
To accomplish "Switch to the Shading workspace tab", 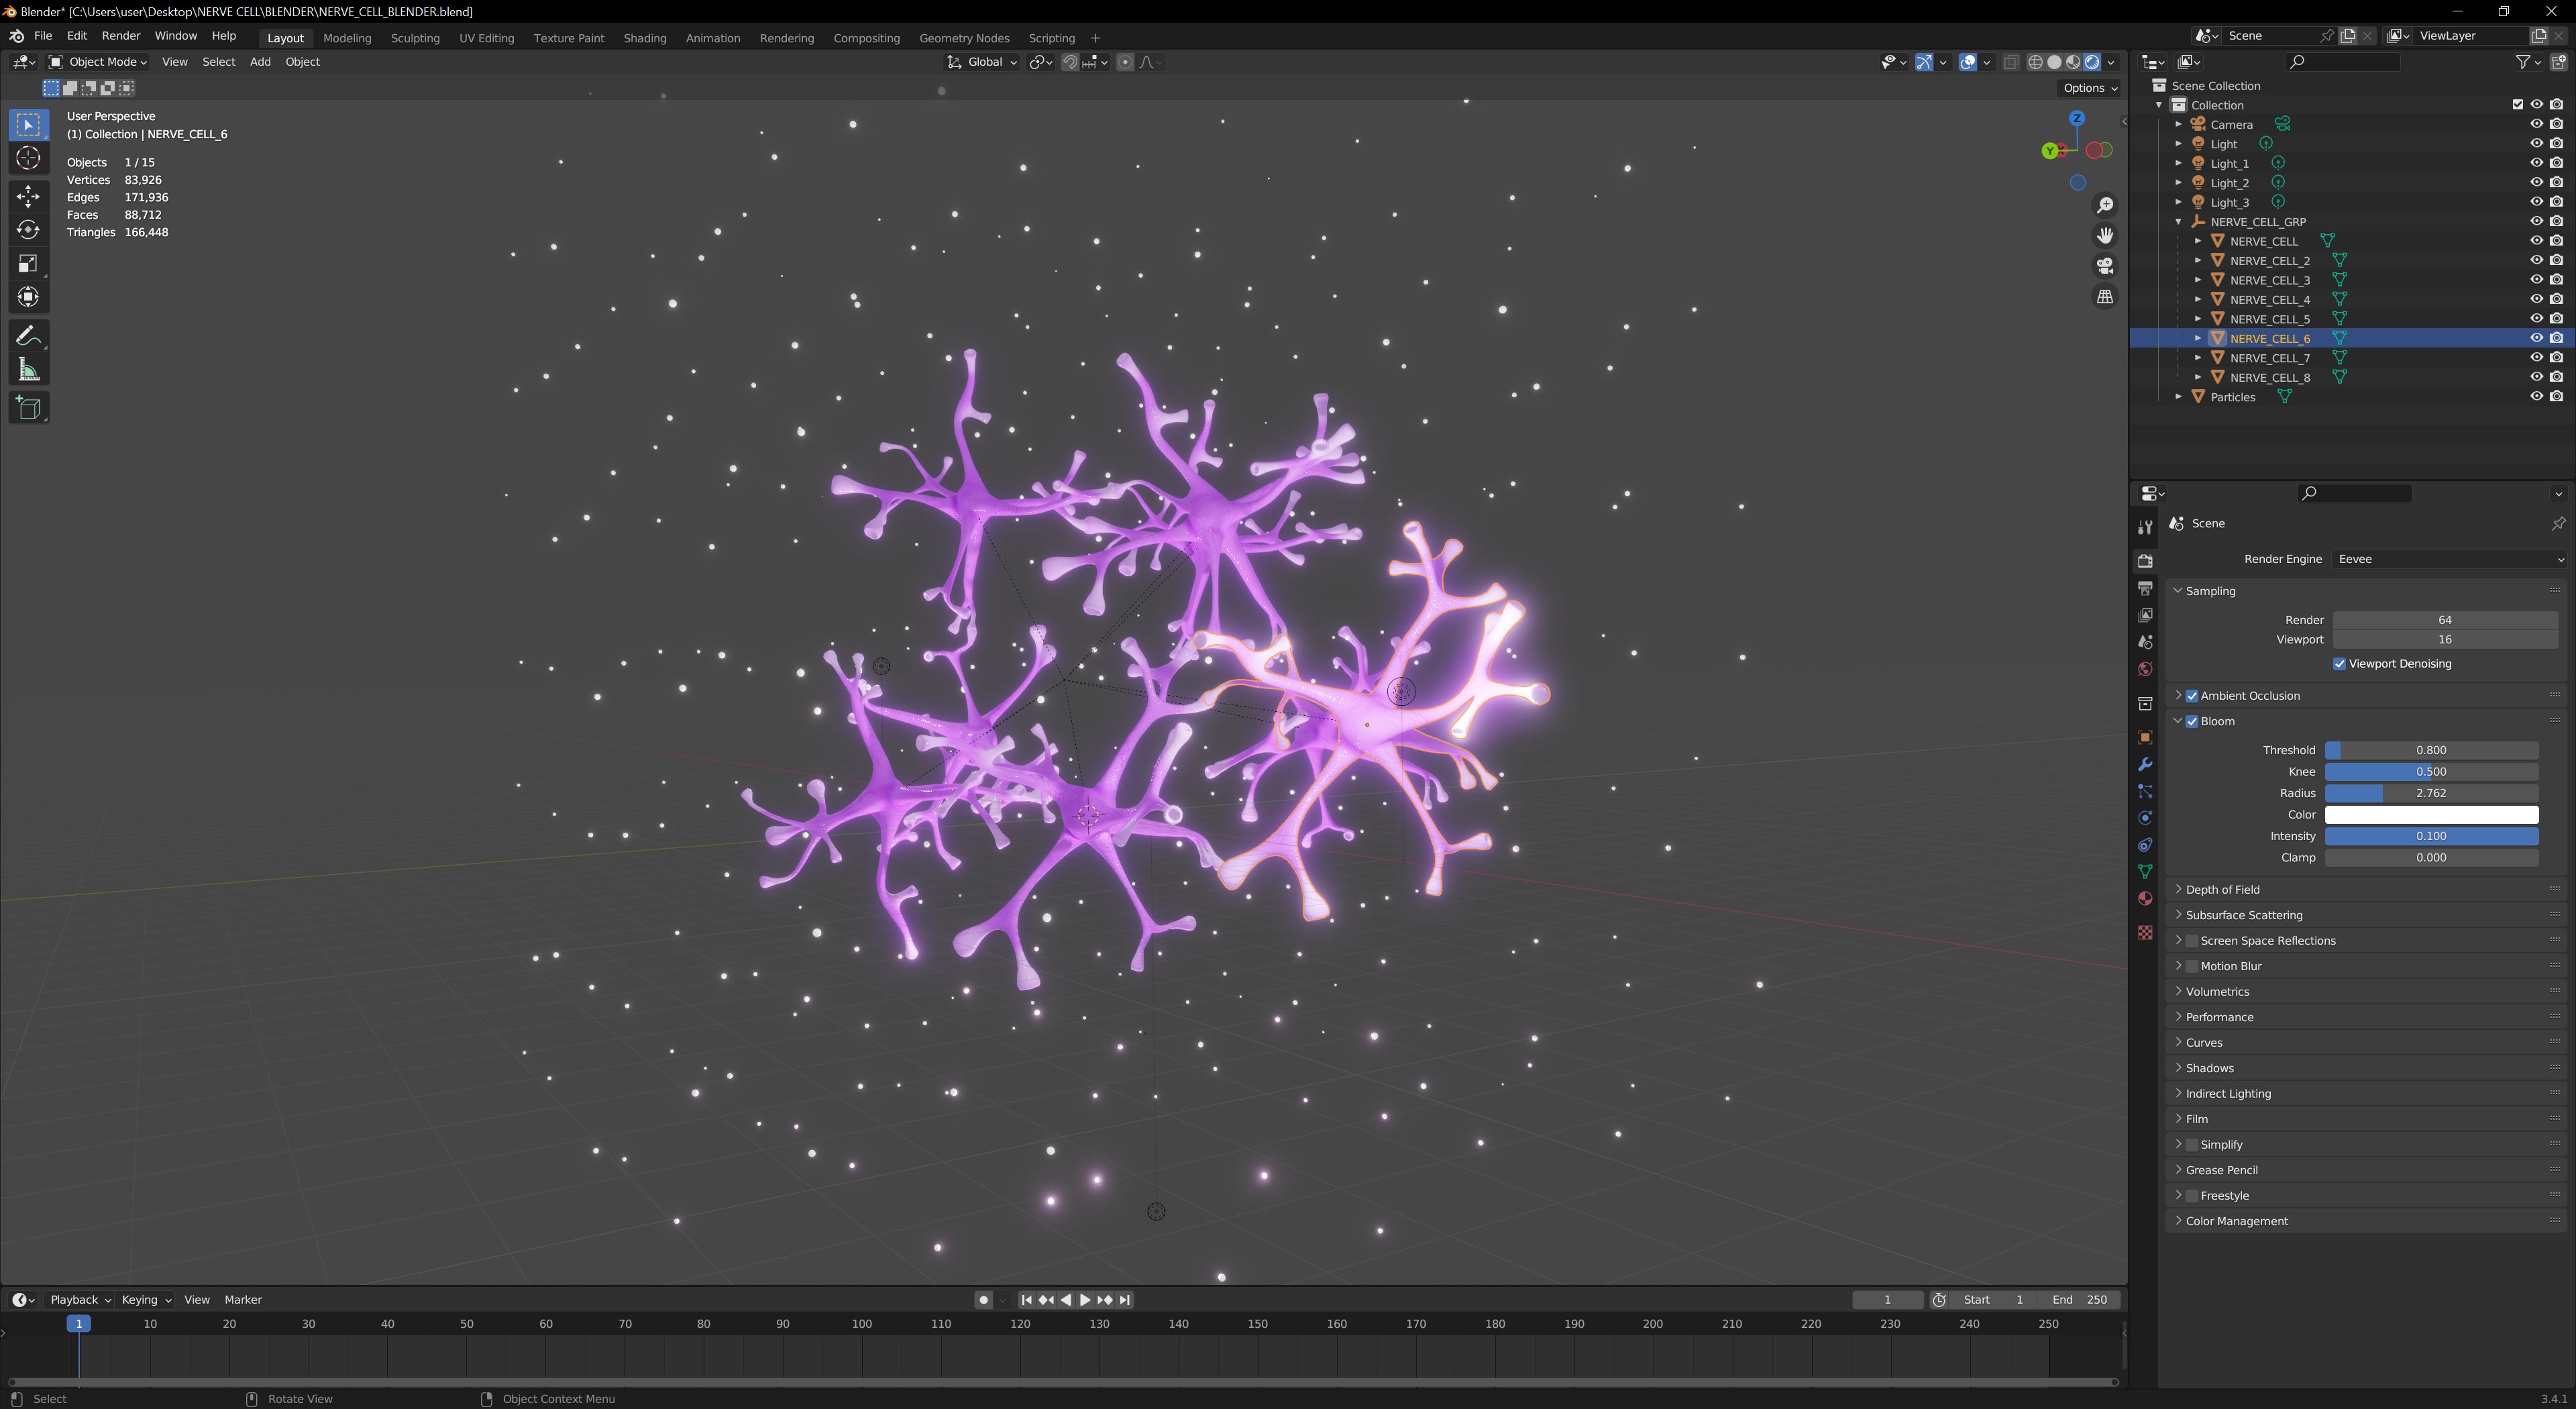I will pos(644,38).
